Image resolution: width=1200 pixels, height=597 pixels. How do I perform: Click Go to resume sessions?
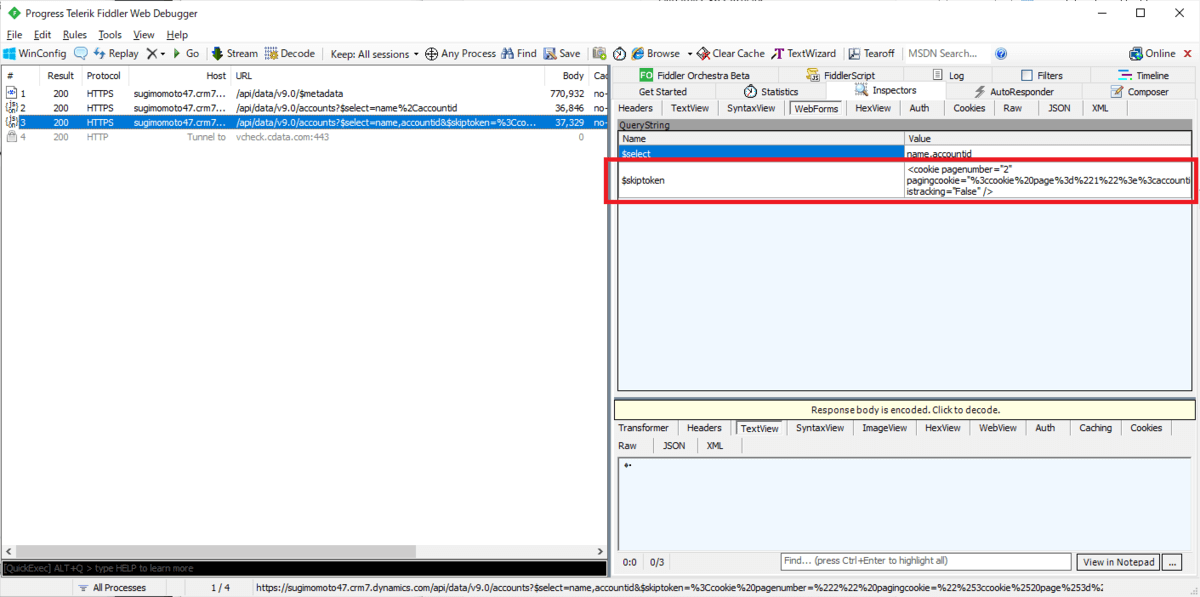click(186, 54)
